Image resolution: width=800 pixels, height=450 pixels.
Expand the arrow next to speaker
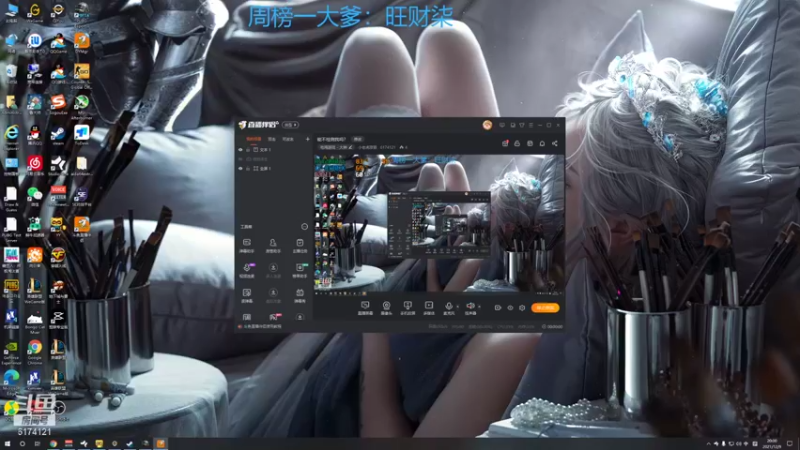(479, 306)
